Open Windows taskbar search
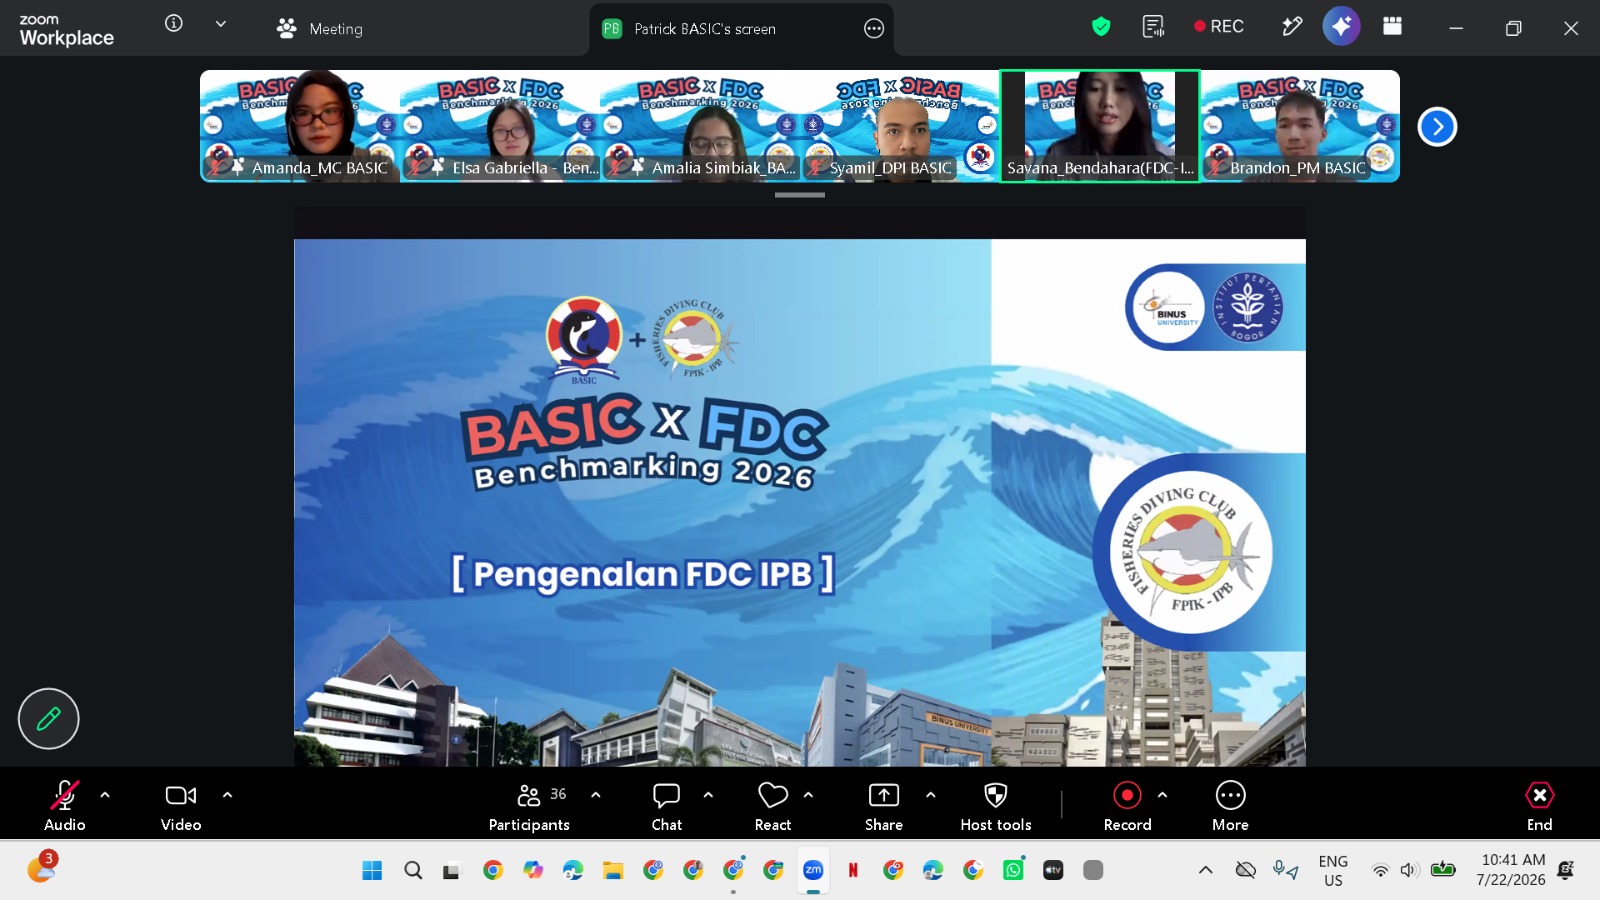Viewport: 1600px width, 900px height. [413, 870]
